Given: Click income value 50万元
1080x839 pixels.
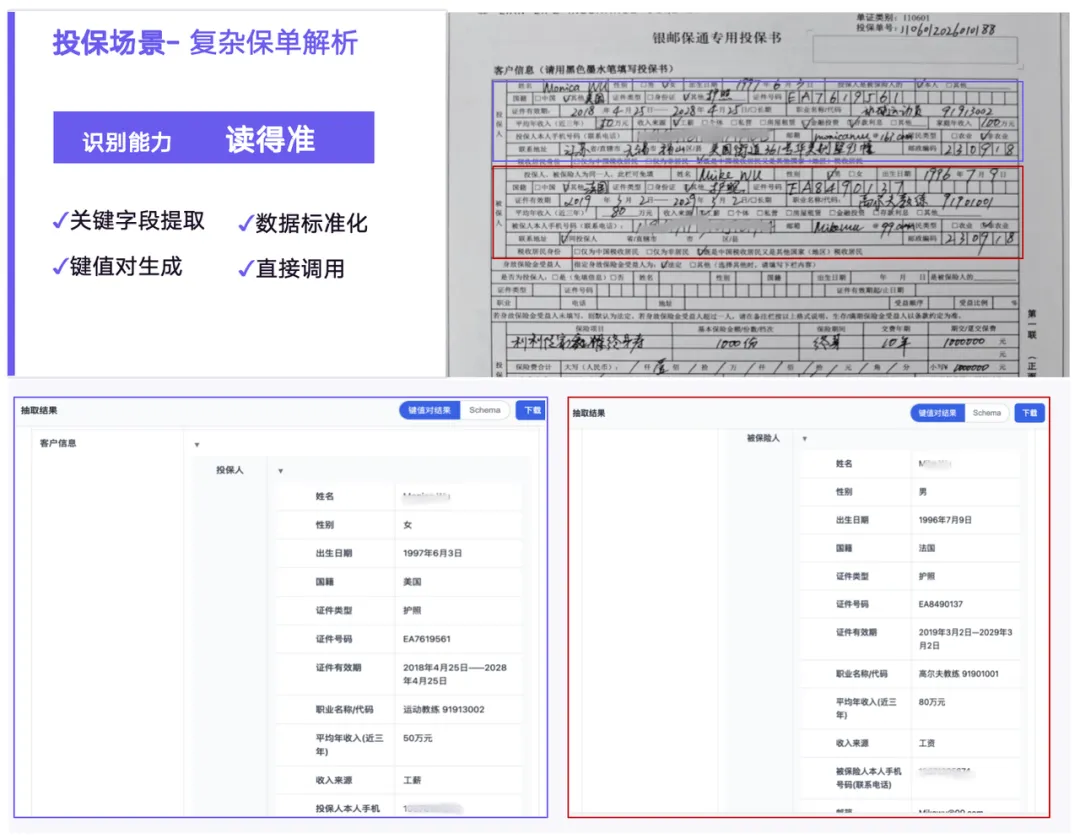Looking at the screenshot, I should (417, 738).
